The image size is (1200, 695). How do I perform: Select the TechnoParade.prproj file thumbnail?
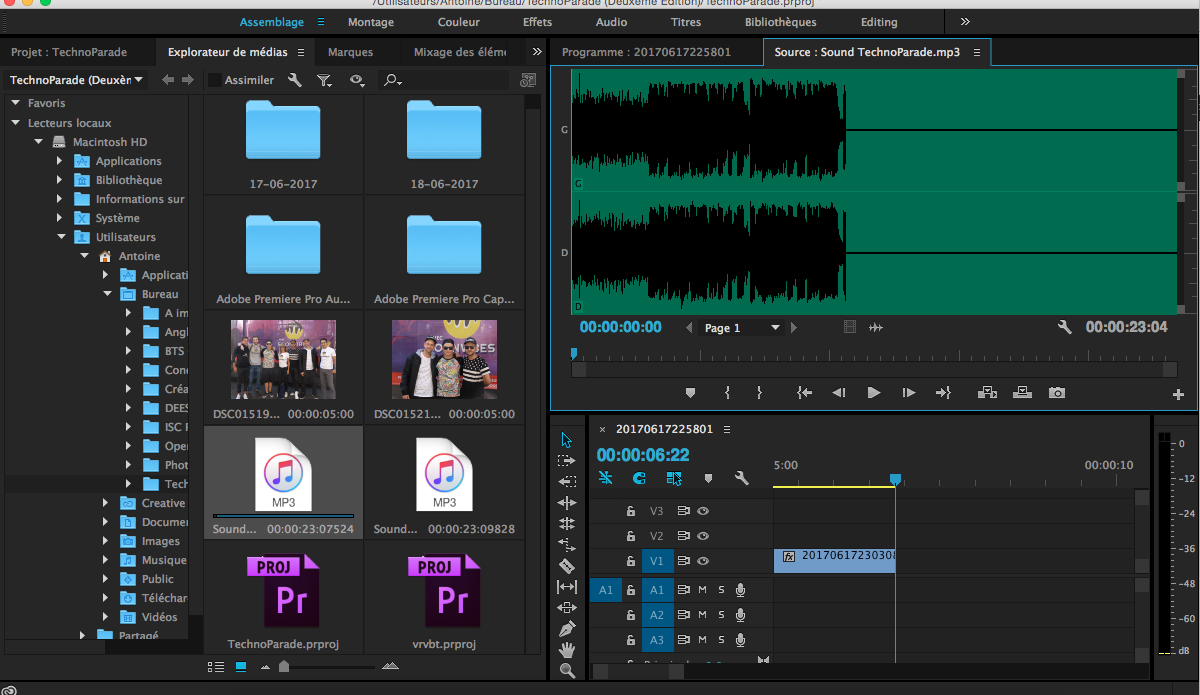pos(283,593)
